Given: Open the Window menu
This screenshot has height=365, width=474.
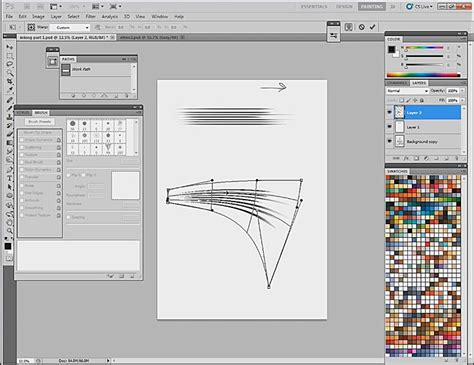Looking at the screenshot, I should click(x=160, y=16).
